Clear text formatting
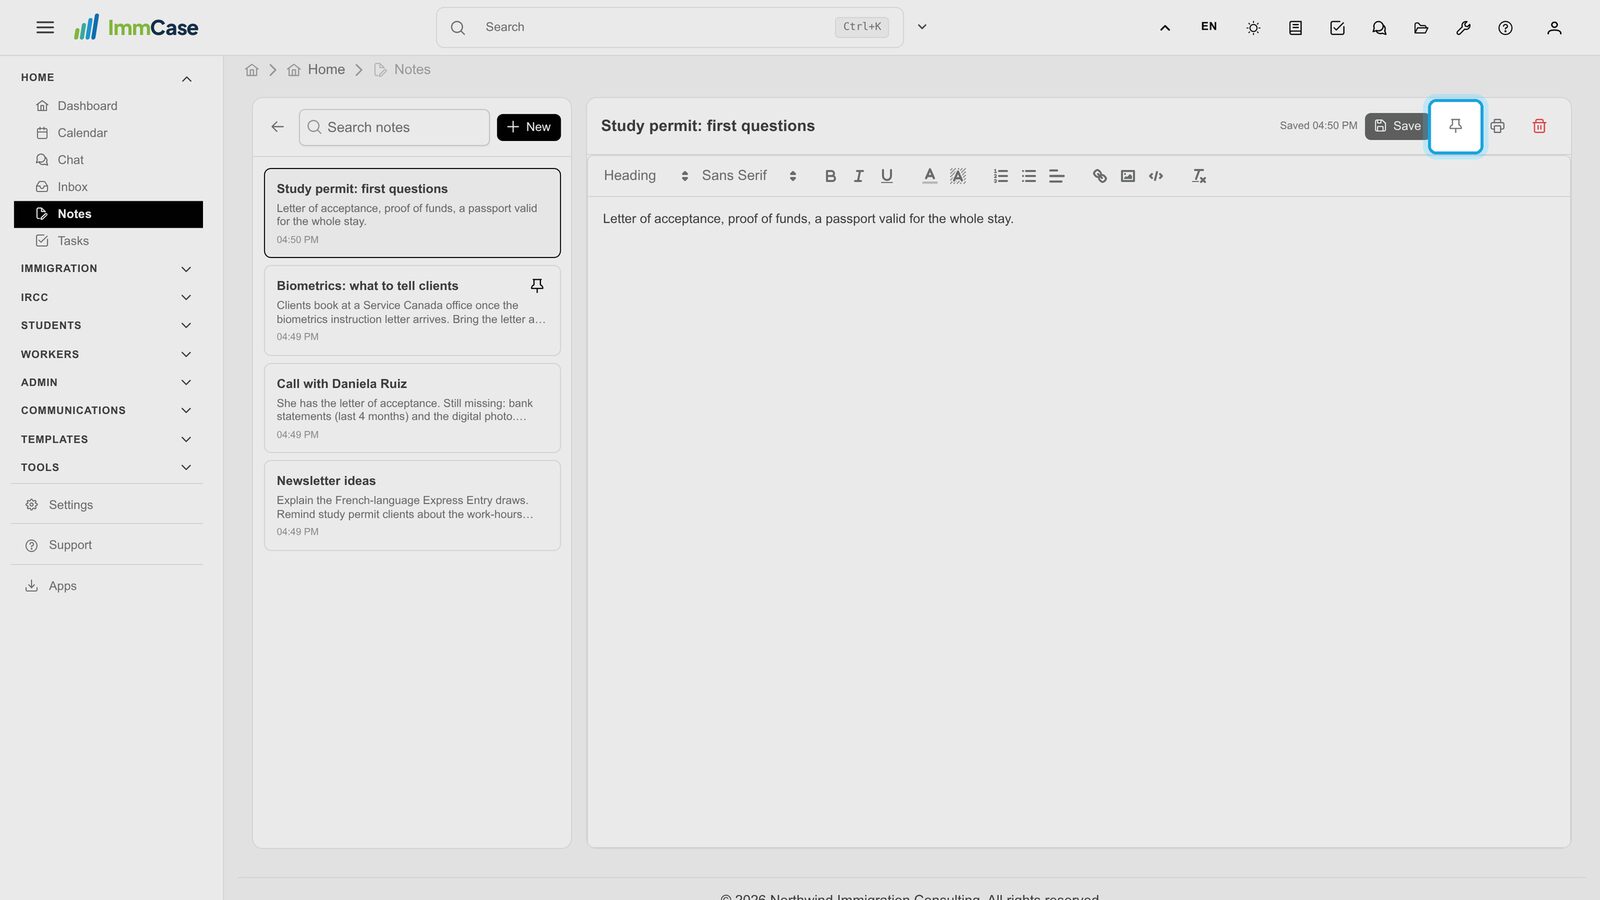 [1198, 176]
